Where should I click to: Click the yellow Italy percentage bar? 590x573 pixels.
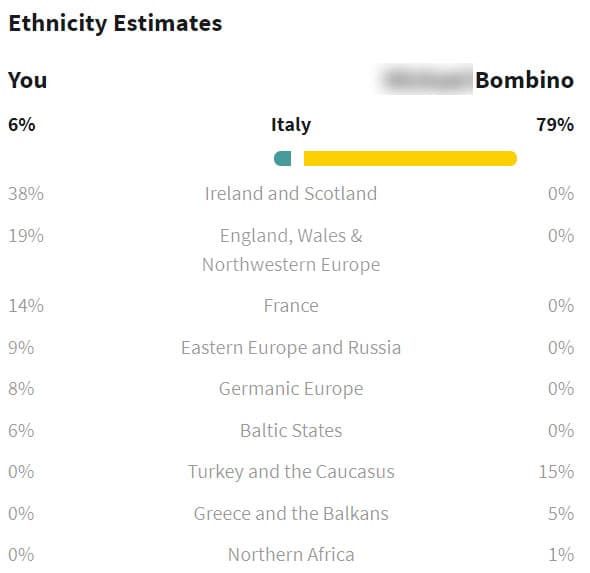(410, 158)
